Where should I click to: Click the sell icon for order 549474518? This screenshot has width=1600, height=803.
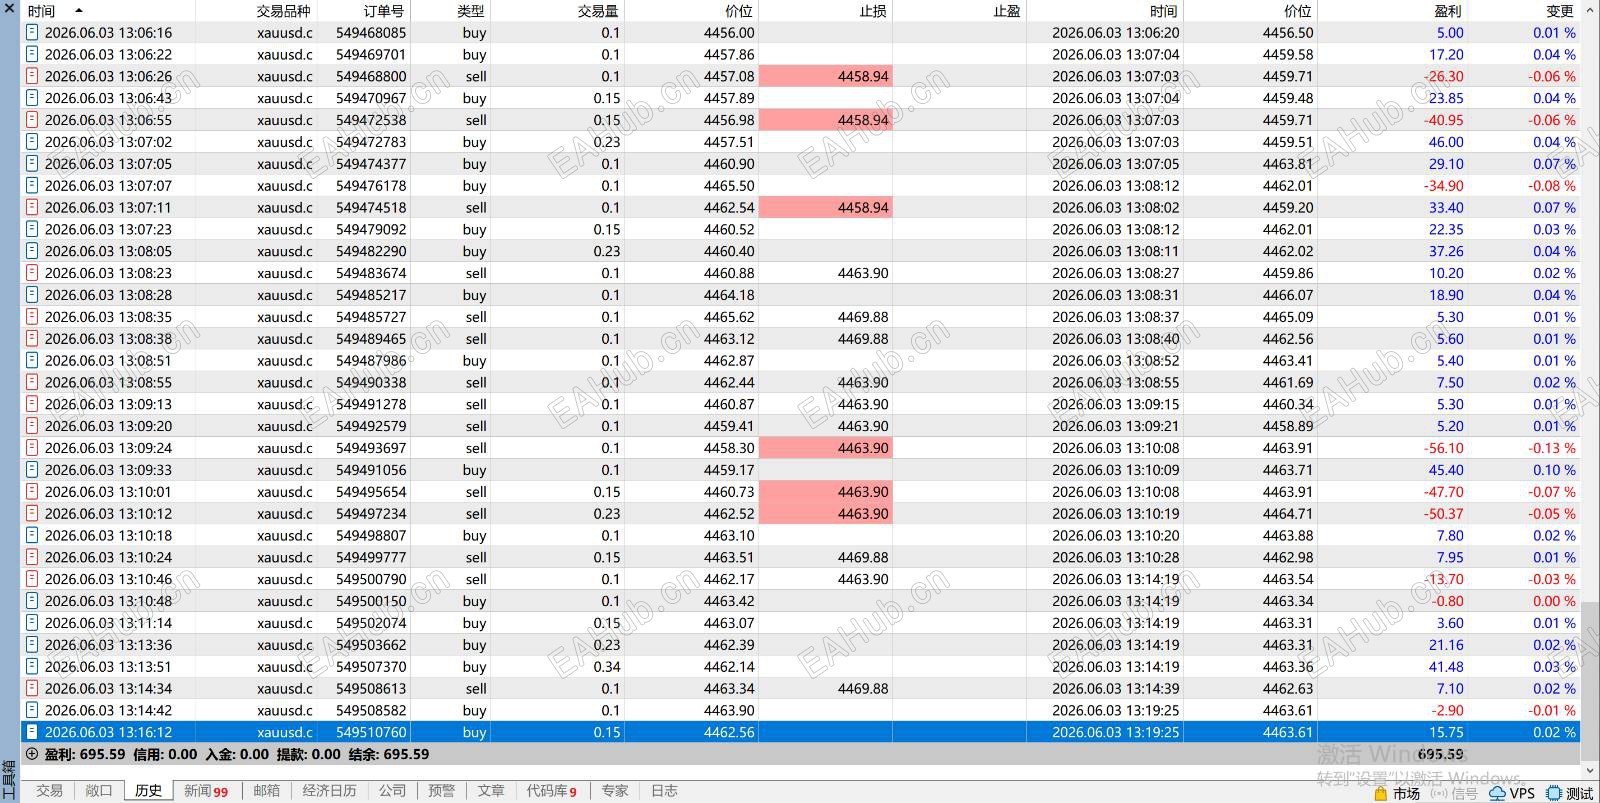coord(31,208)
